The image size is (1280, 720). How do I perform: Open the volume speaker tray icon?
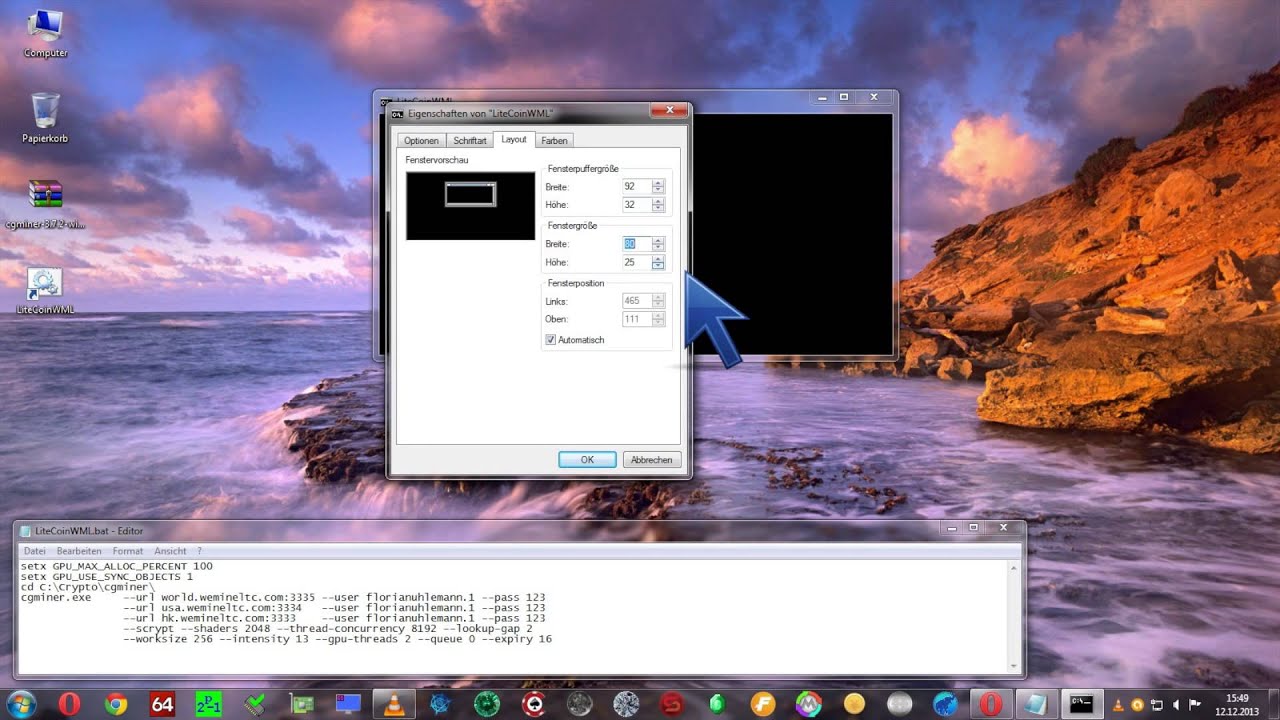[x=1175, y=704]
